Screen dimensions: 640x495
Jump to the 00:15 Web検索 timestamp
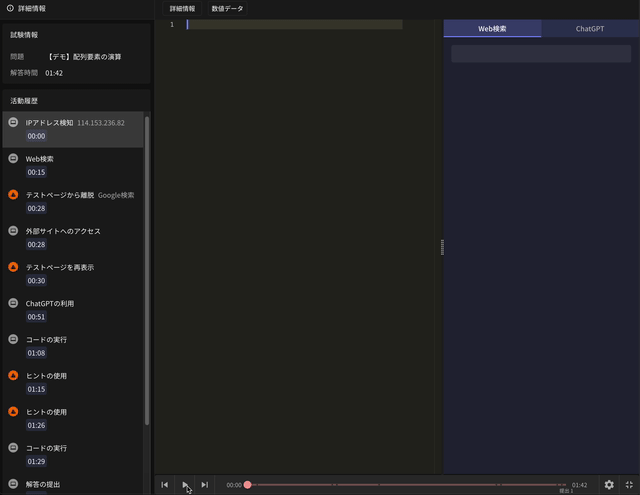pyautogui.click(x=36, y=172)
